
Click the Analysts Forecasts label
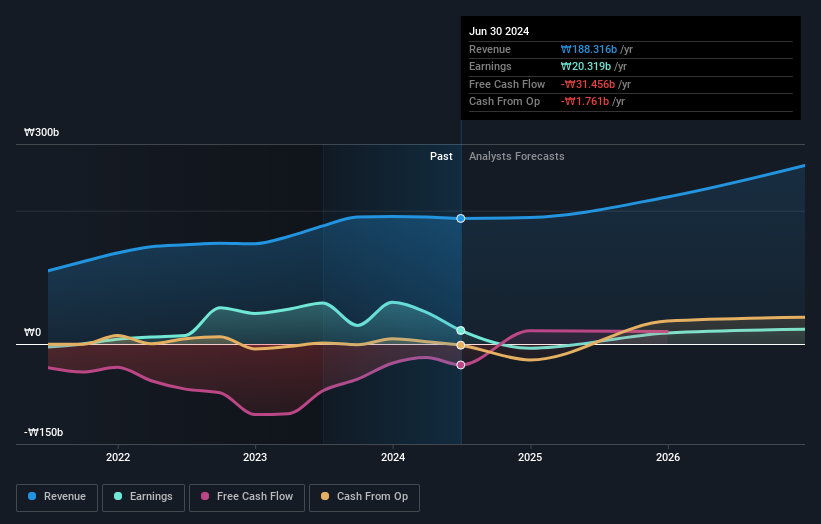pyautogui.click(x=516, y=156)
